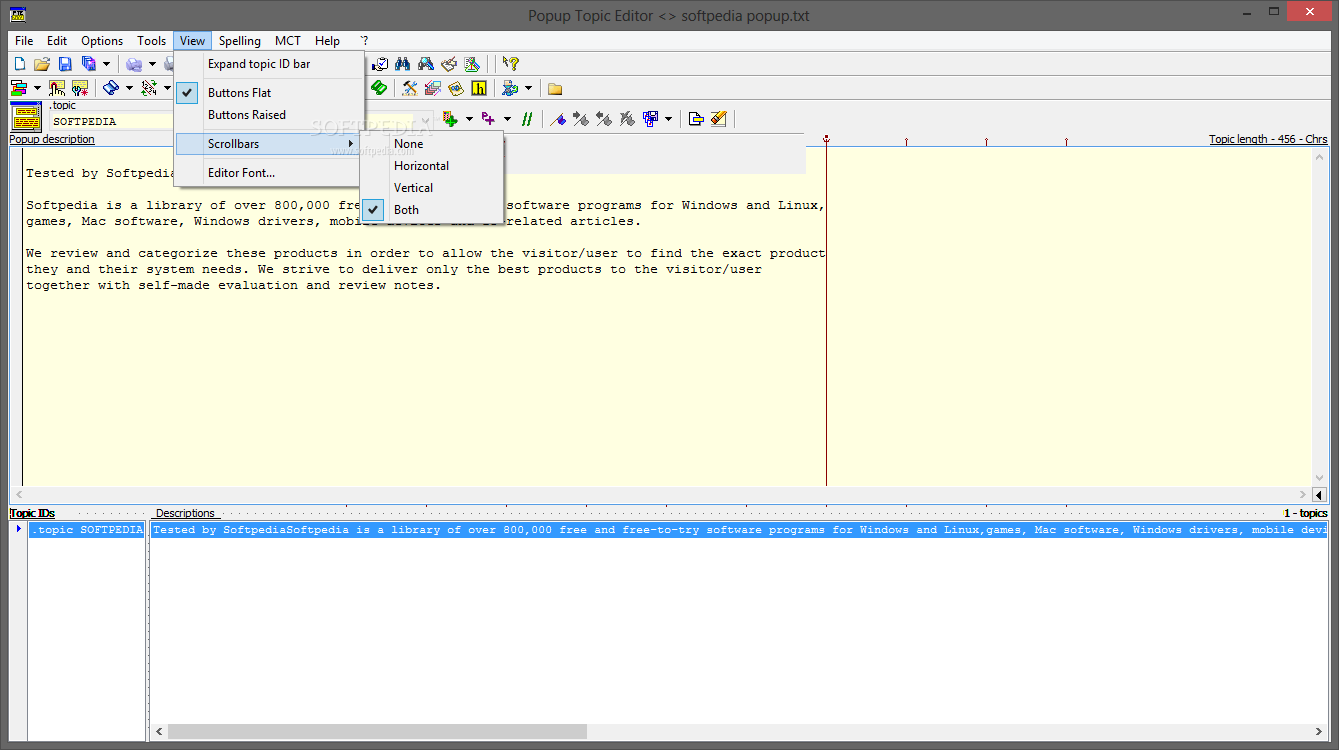Open the MCT menu
This screenshot has width=1339, height=750.
pyautogui.click(x=288, y=41)
